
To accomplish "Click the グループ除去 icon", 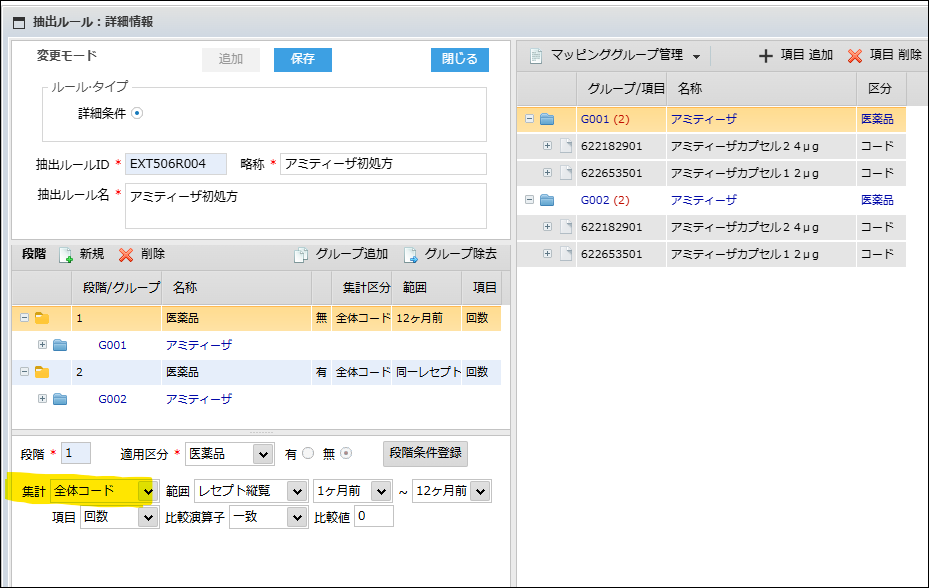I will [x=411, y=255].
